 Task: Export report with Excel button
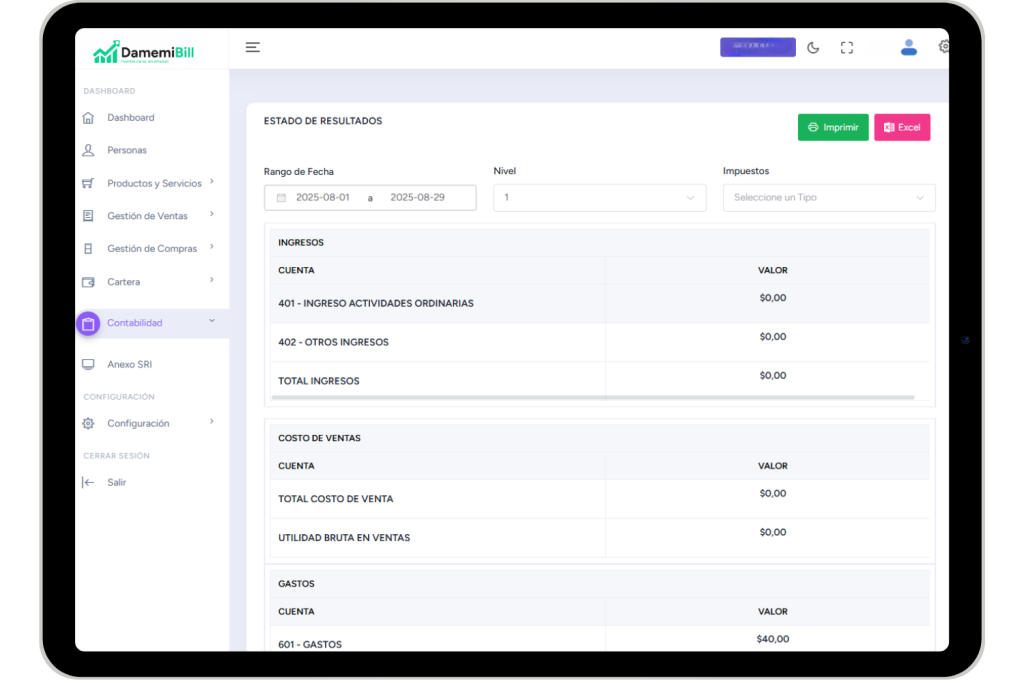pos(902,128)
